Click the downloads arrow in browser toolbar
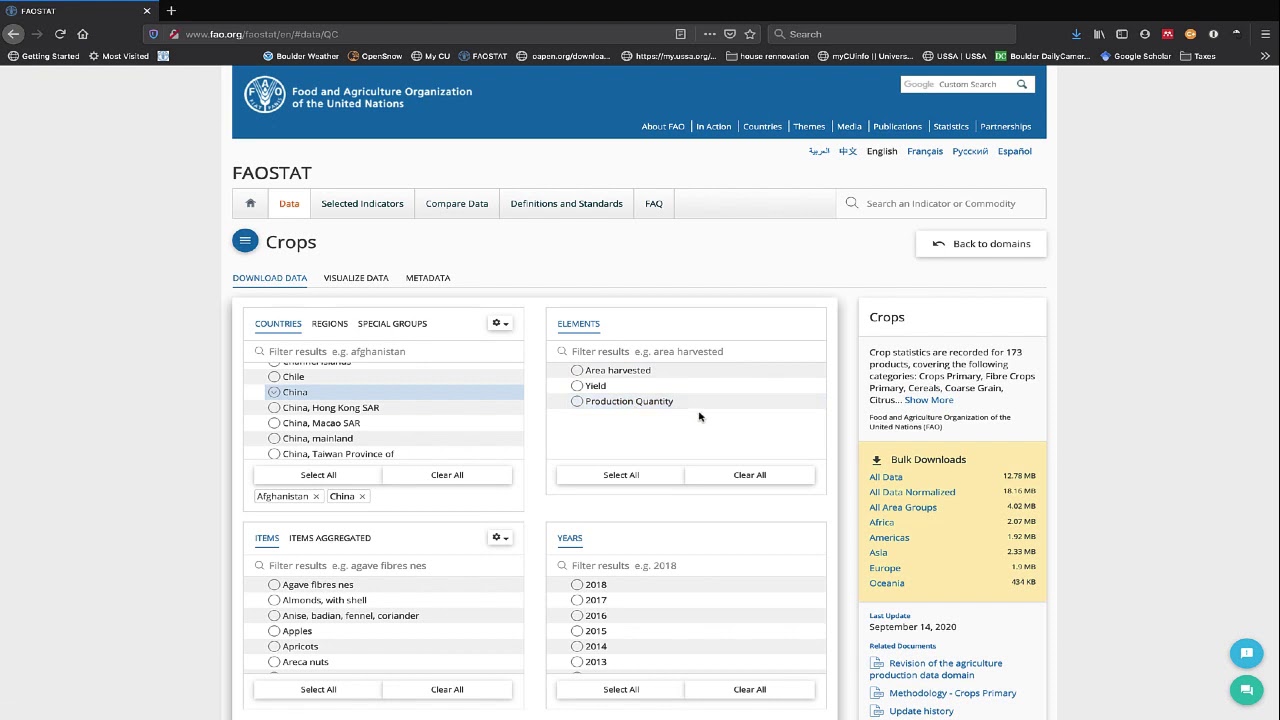The width and height of the screenshot is (1280, 720). pos(1076,34)
